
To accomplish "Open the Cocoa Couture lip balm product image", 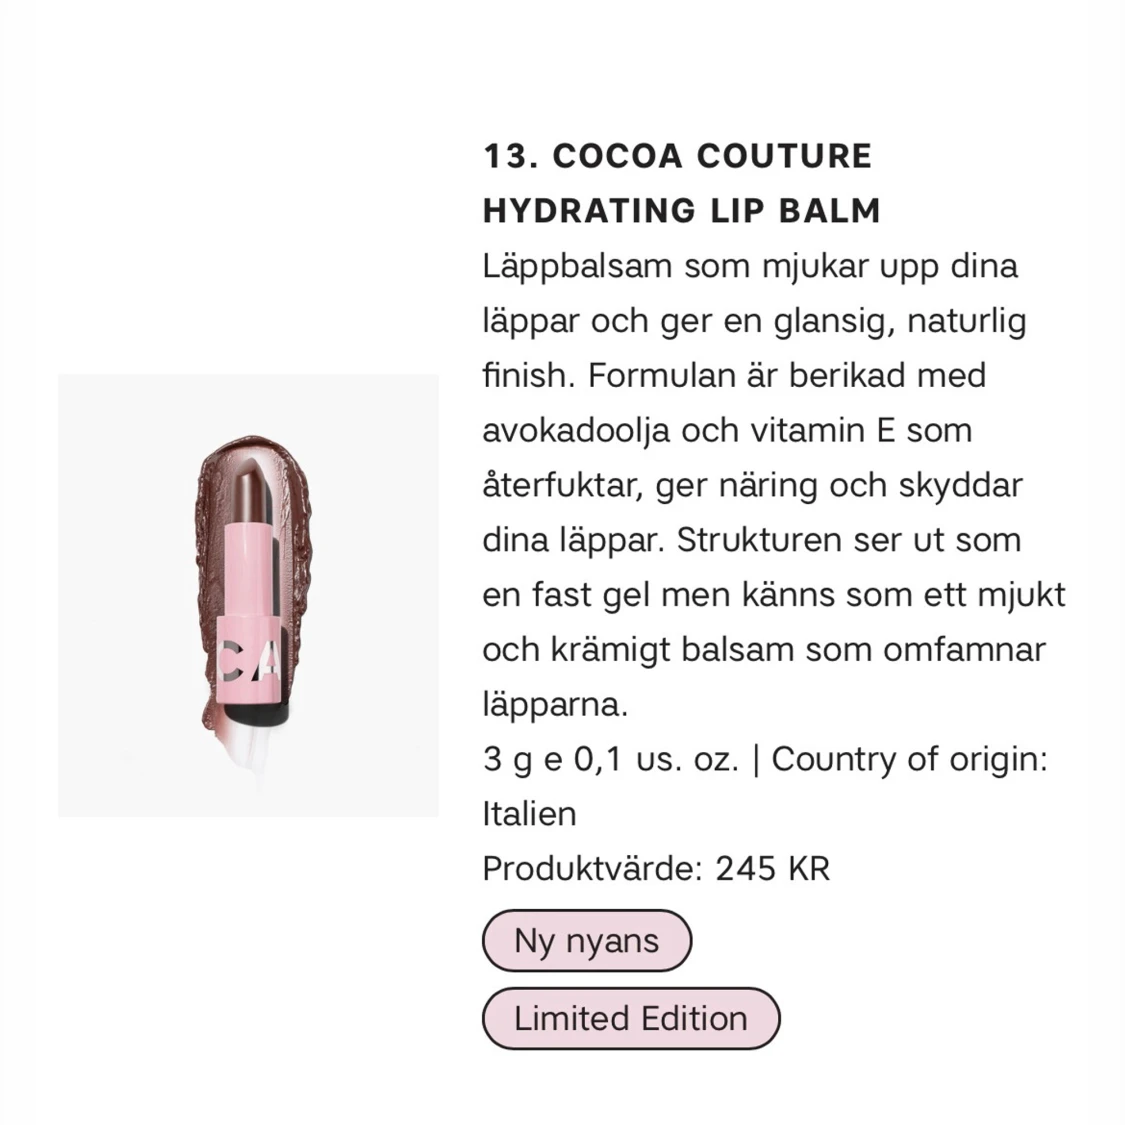I will [248, 596].
